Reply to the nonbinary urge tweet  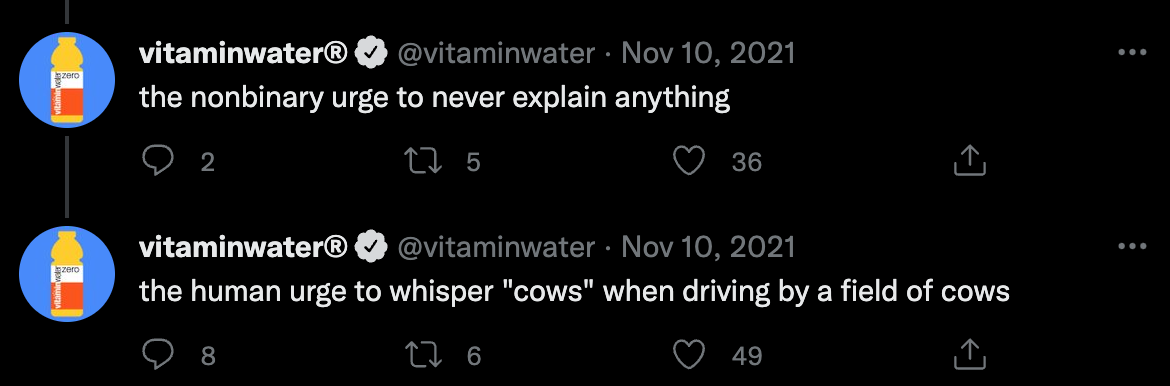pyautogui.click(x=157, y=161)
